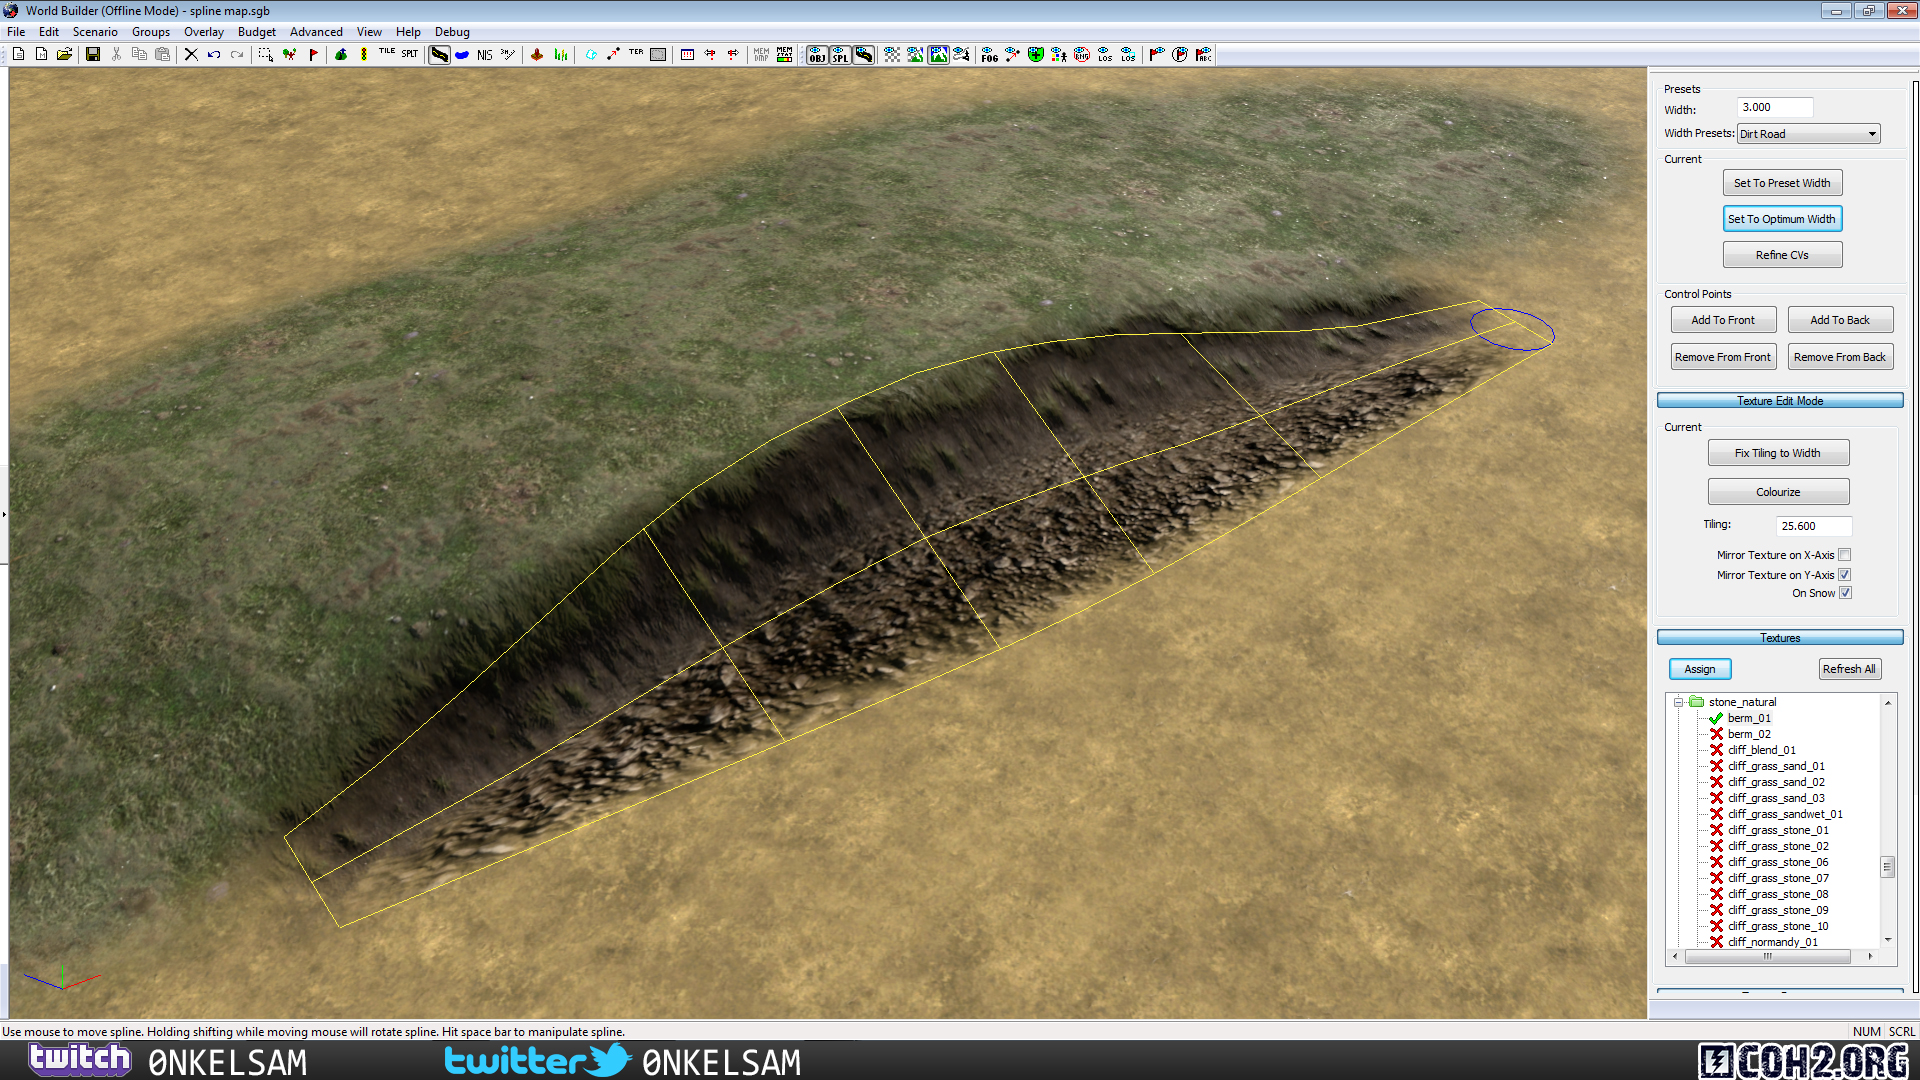Collapse the stone_natural tree folder
Screen dimensions: 1920x1080
(1678, 702)
